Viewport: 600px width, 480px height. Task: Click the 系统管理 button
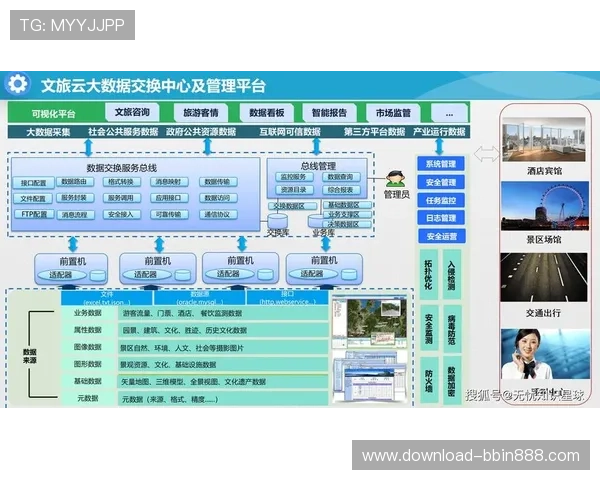click(441, 164)
